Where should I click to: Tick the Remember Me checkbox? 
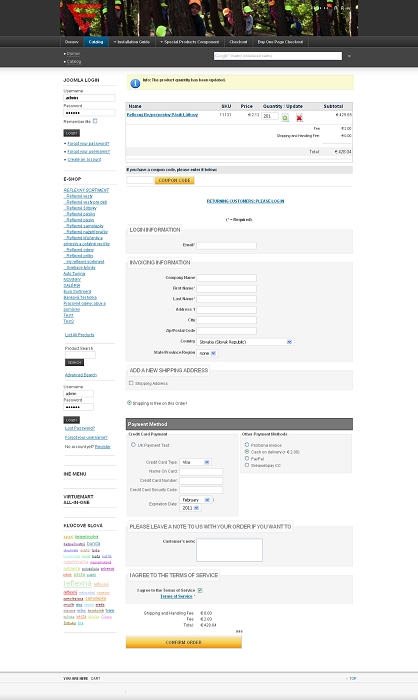pos(95,121)
